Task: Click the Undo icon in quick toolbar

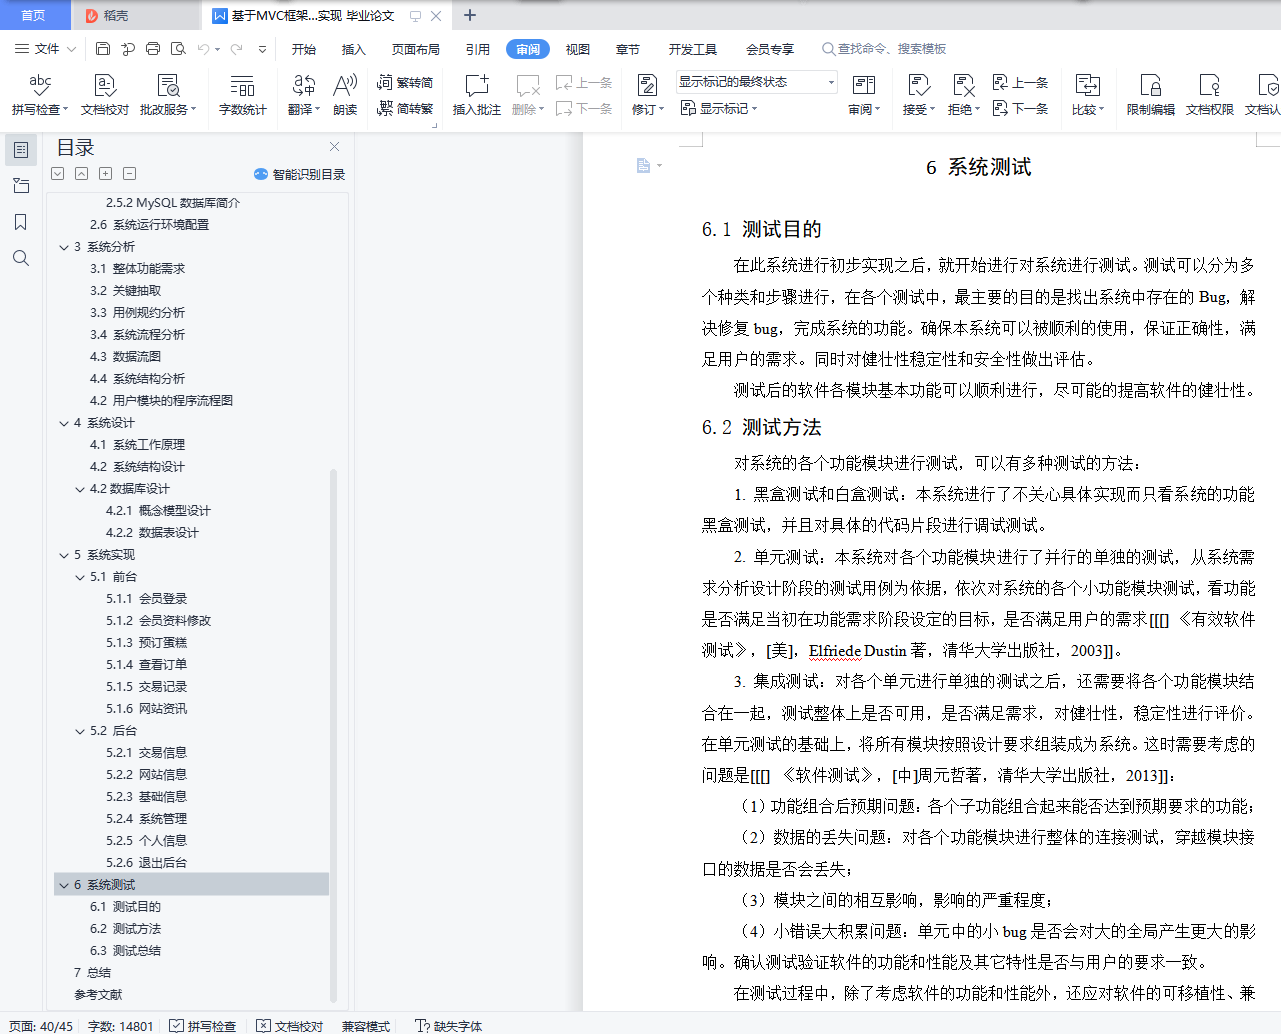Action: point(204,48)
